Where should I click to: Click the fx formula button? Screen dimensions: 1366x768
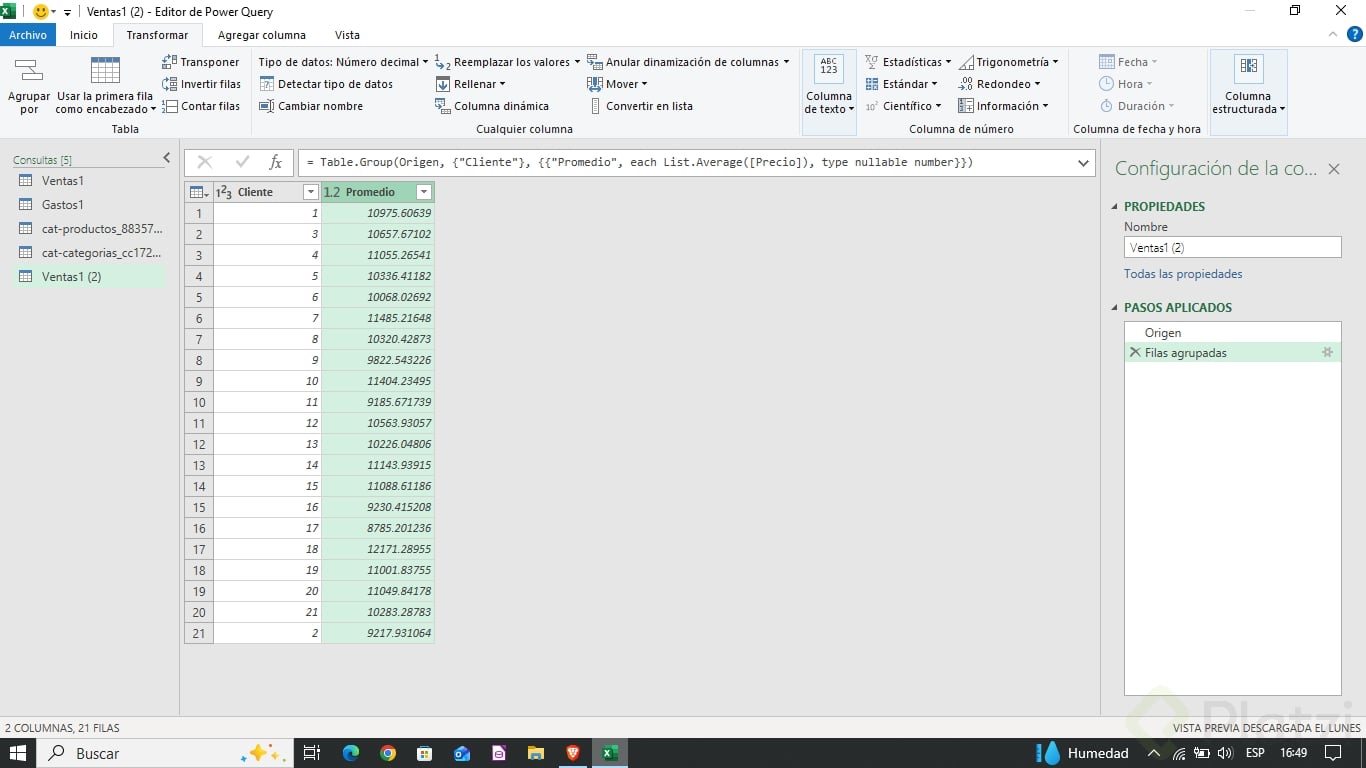pos(276,162)
